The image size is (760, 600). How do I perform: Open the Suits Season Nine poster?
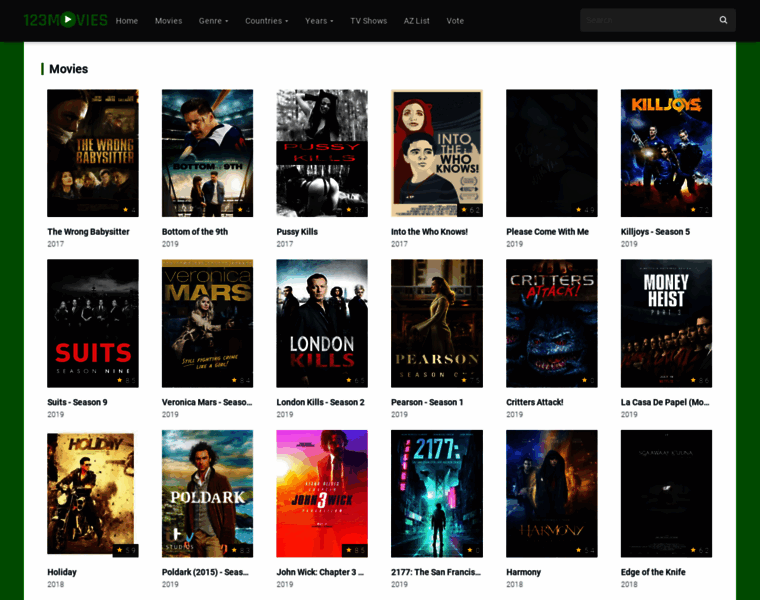click(x=93, y=323)
